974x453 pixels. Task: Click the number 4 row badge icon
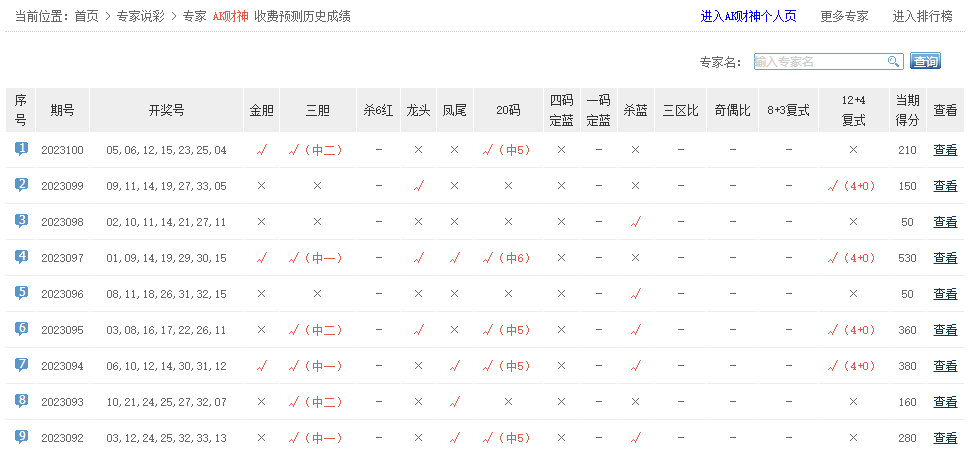click(x=21, y=257)
